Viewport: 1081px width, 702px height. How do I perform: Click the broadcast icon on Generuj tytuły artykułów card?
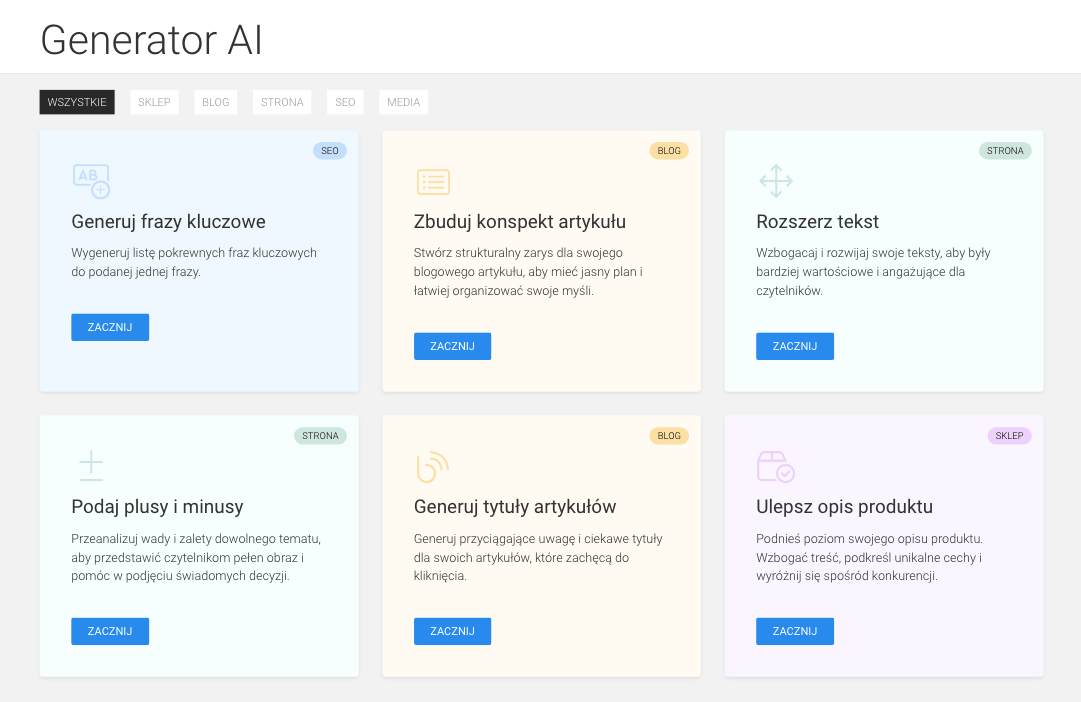click(x=433, y=466)
